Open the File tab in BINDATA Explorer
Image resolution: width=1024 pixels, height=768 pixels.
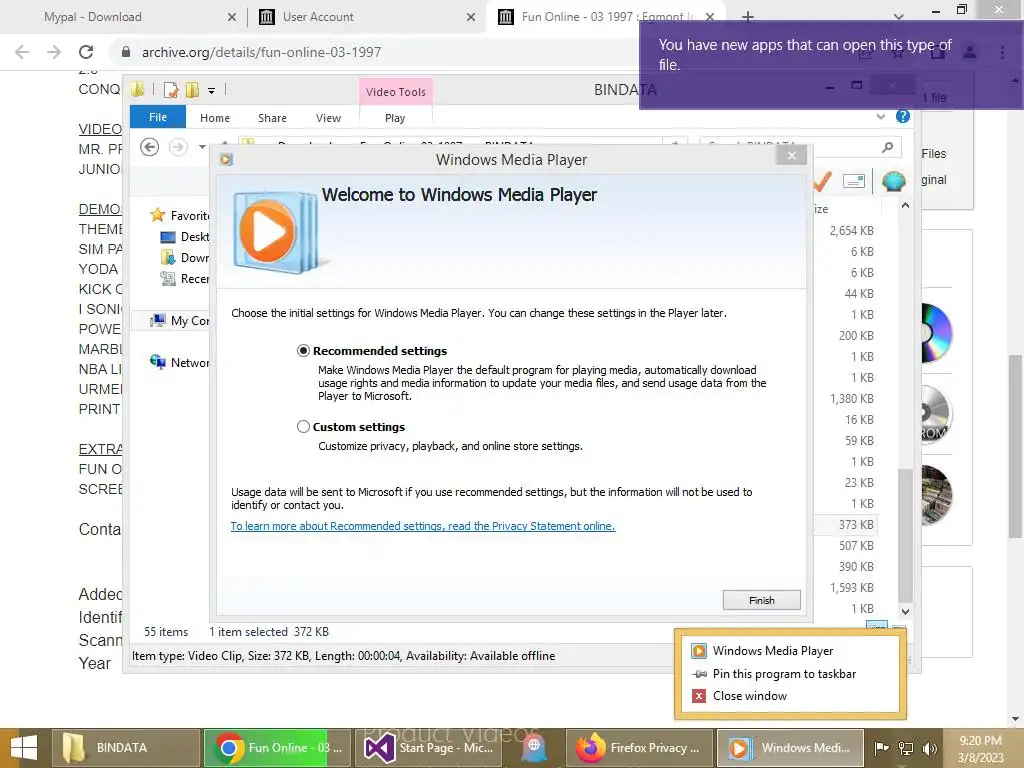click(158, 118)
